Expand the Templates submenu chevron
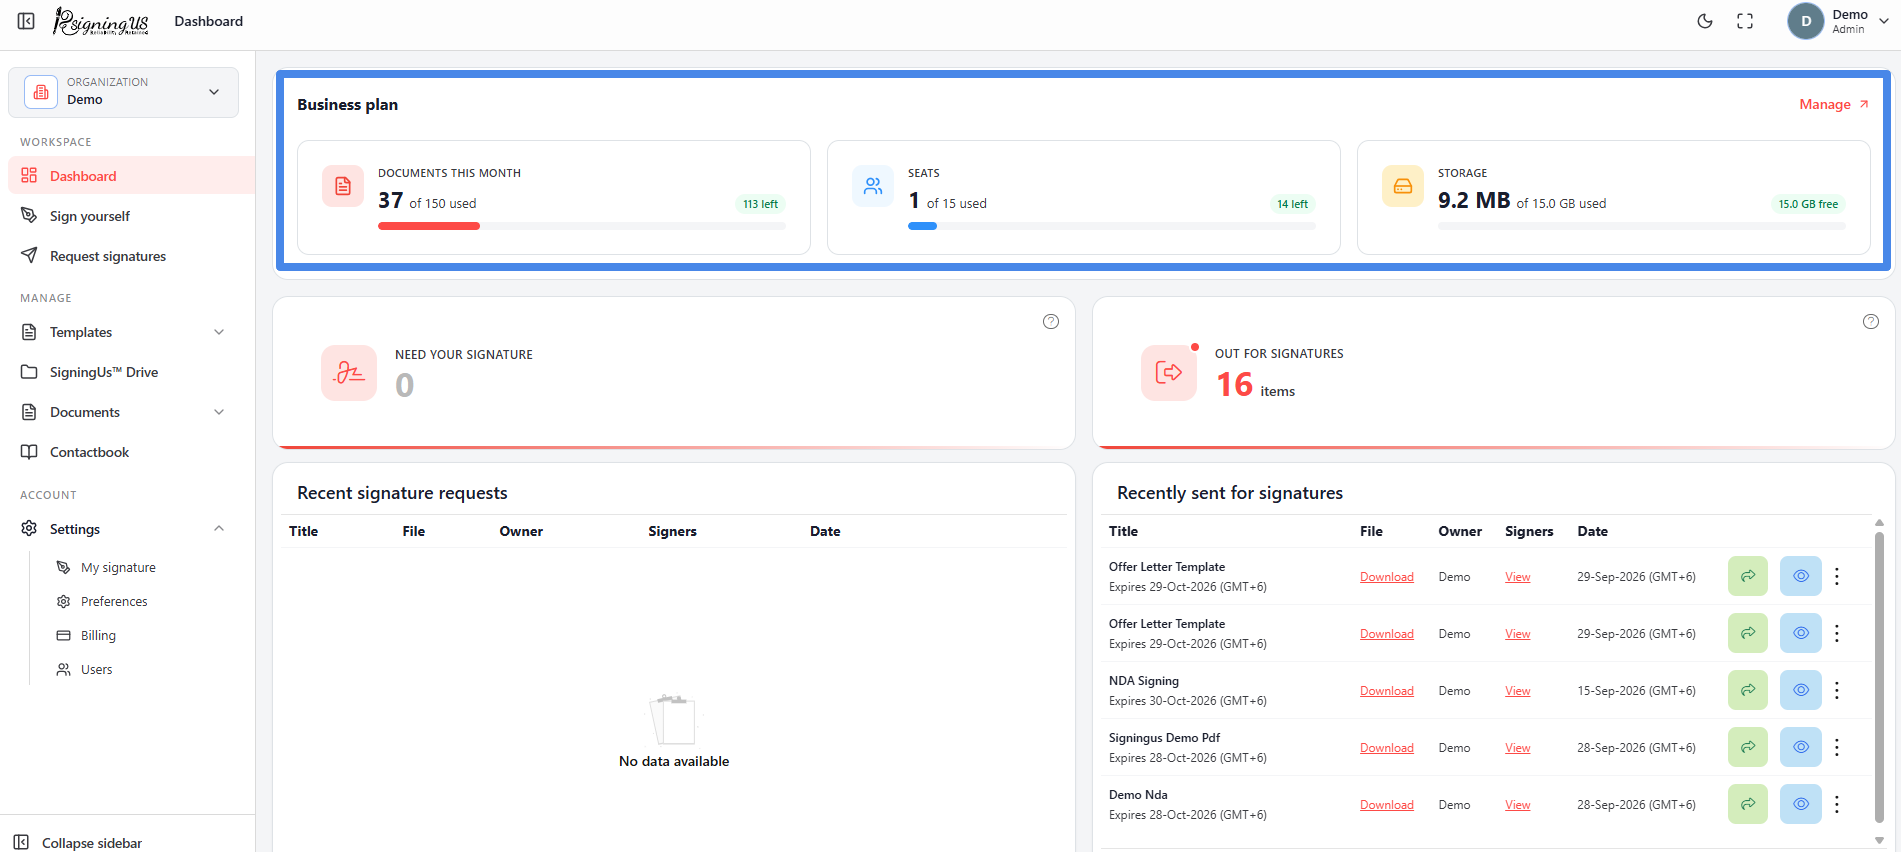1901x852 pixels. tap(219, 332)
